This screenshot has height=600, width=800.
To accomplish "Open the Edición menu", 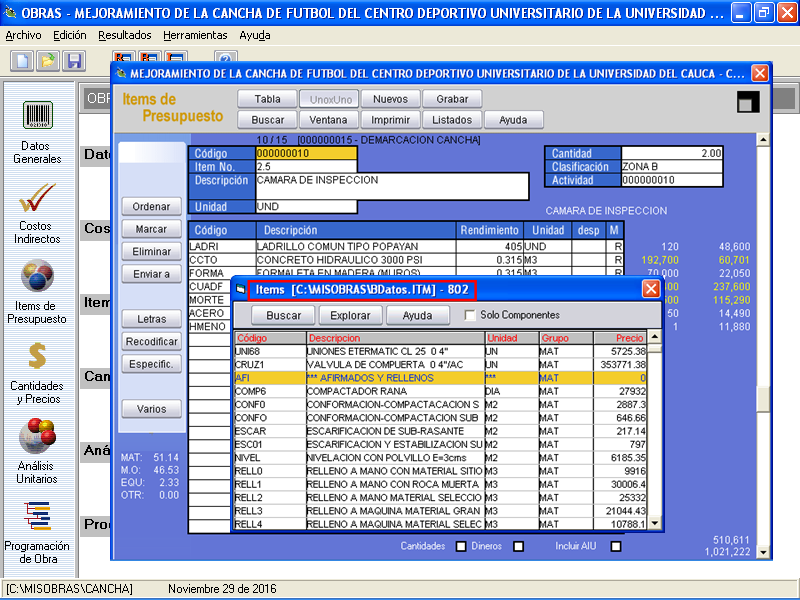I will click(x=70, y=35).
